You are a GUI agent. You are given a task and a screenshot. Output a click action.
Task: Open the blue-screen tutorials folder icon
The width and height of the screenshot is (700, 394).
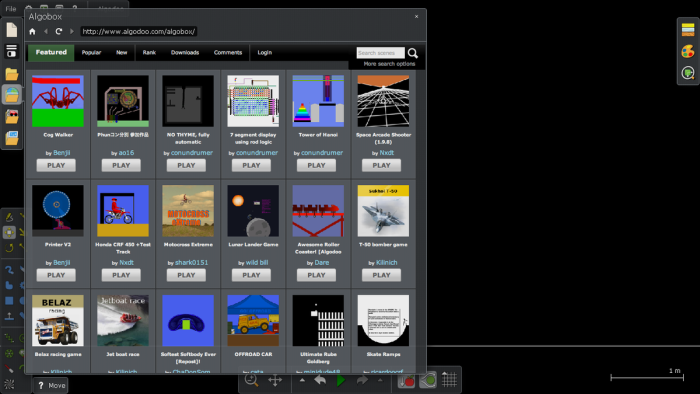coord(12,138)
